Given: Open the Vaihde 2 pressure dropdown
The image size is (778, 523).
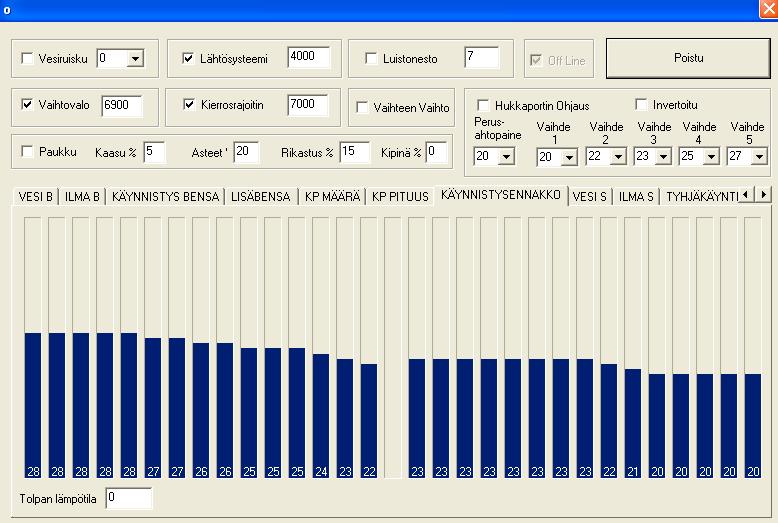Looking at the screenshot, I should click(618, 157).
